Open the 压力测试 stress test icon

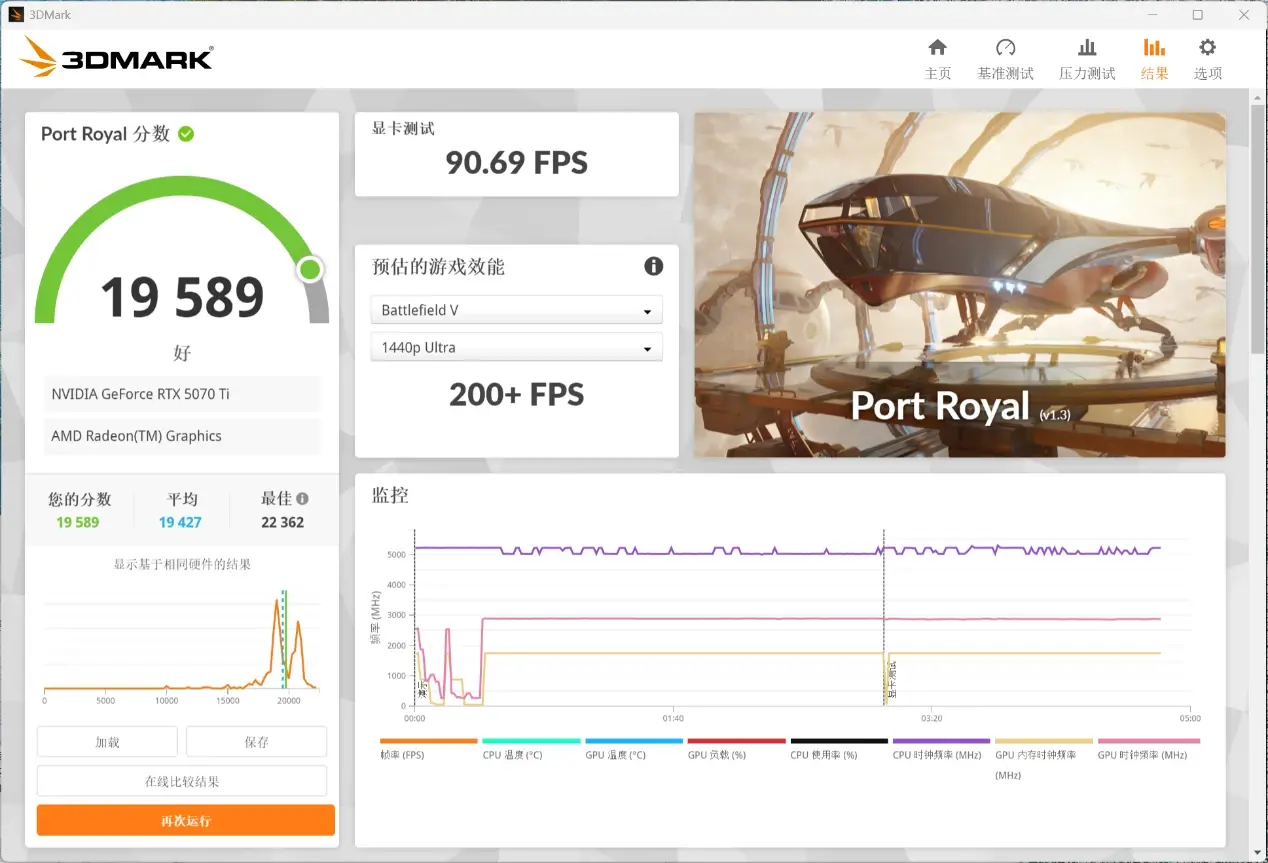tap(1087, 47)
